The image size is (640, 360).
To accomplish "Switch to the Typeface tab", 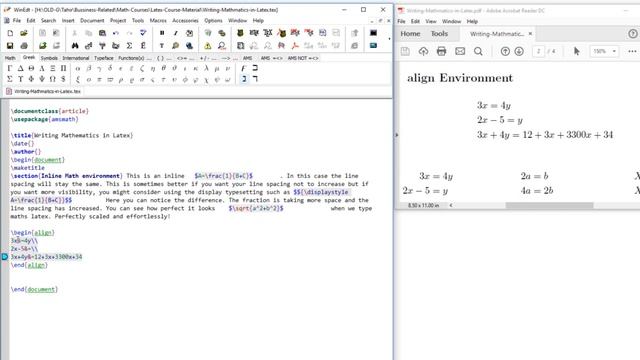I will click(x=104, y=58).
